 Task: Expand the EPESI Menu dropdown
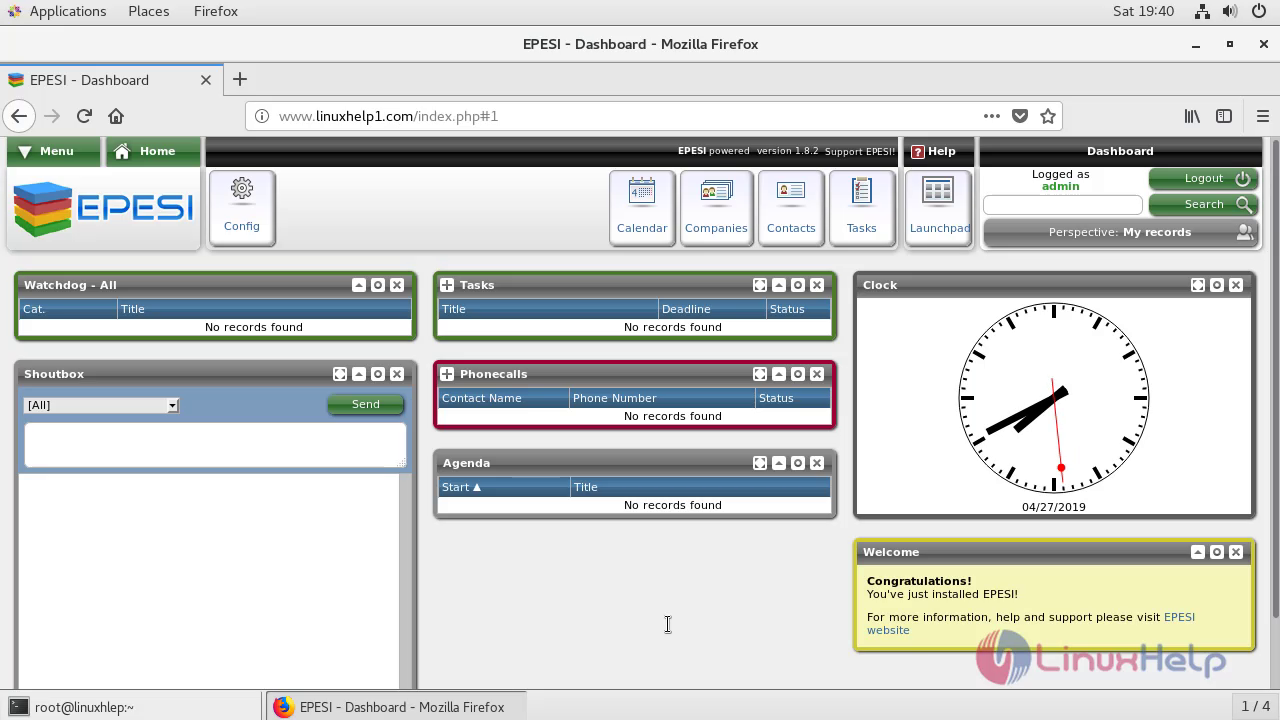(53, 151)
